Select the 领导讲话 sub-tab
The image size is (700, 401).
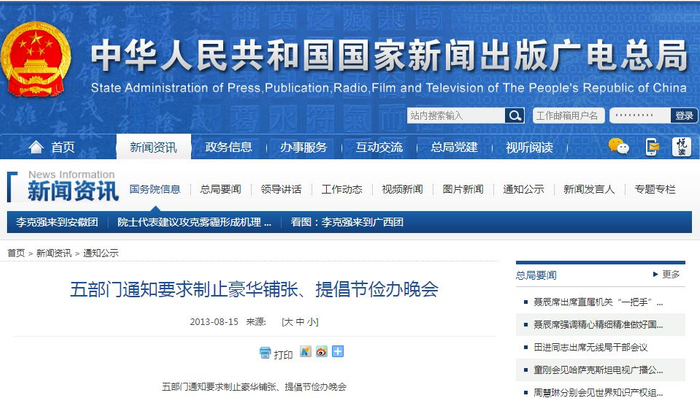(x=281, y=189)
